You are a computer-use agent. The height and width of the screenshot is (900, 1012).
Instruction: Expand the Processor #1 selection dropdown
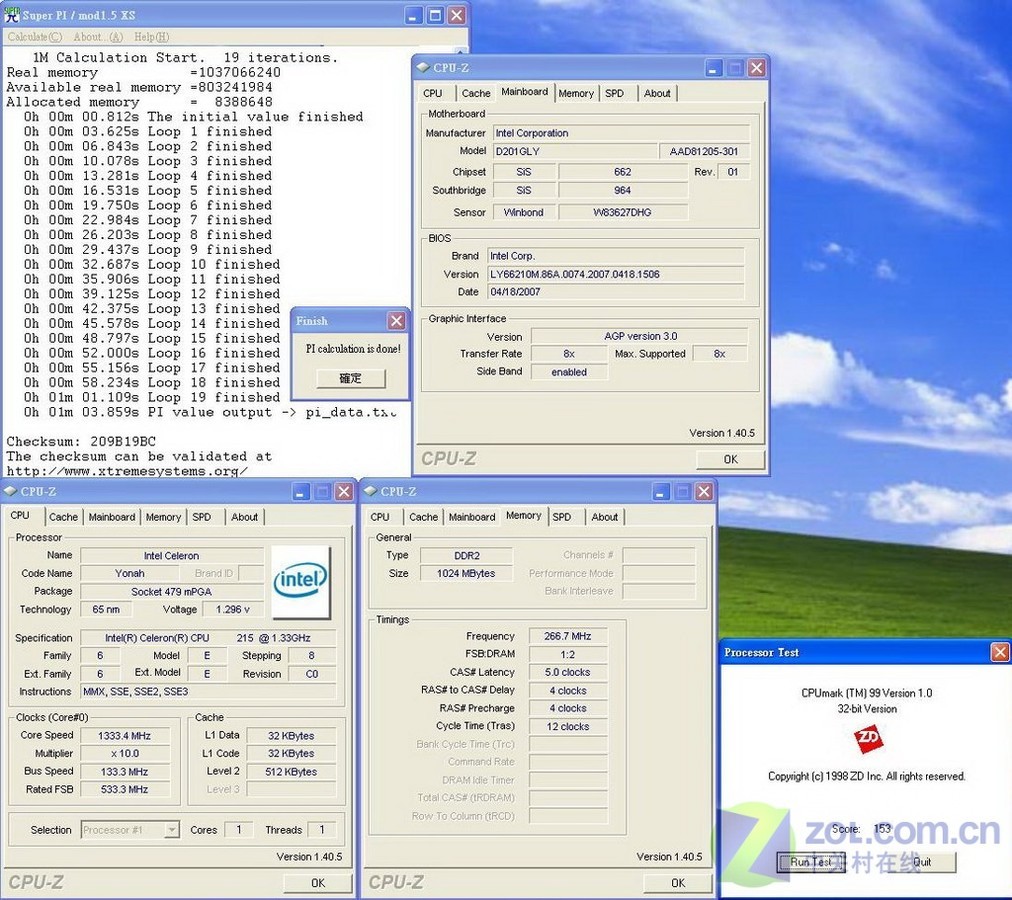pyautogui.click(x=172, y=830)
